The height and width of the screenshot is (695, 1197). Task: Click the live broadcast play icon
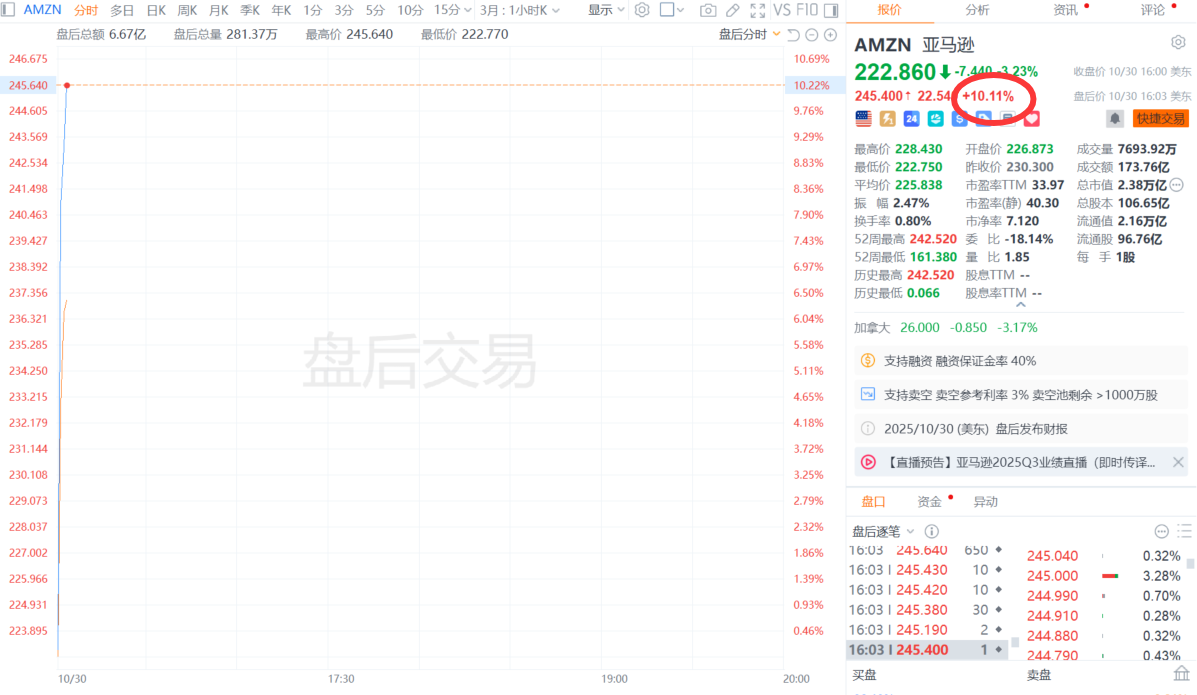tap(868, 462)
